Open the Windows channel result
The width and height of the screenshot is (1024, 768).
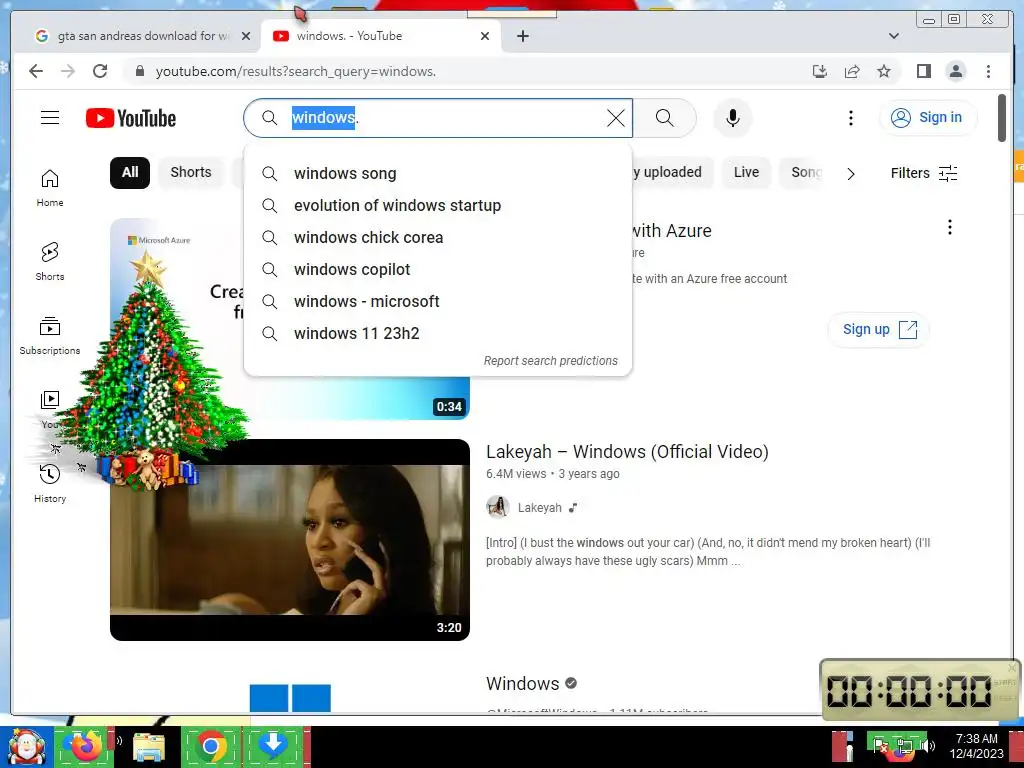click(x=522, y=684)
